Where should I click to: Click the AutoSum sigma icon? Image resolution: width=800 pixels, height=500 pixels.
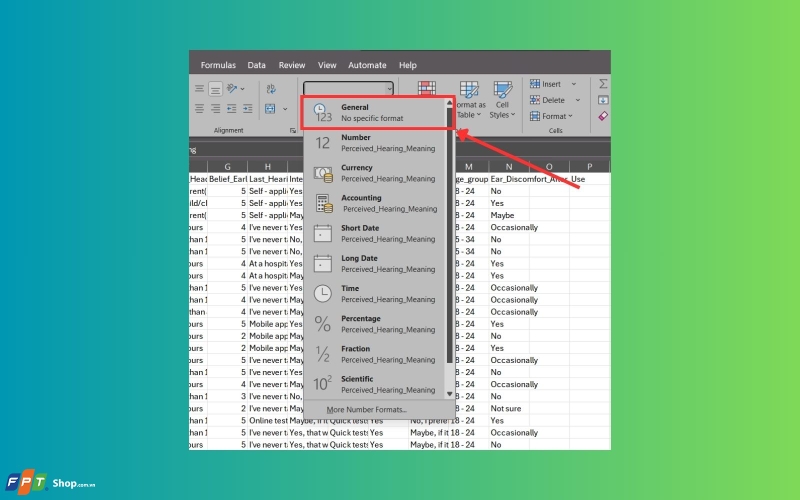603,83
